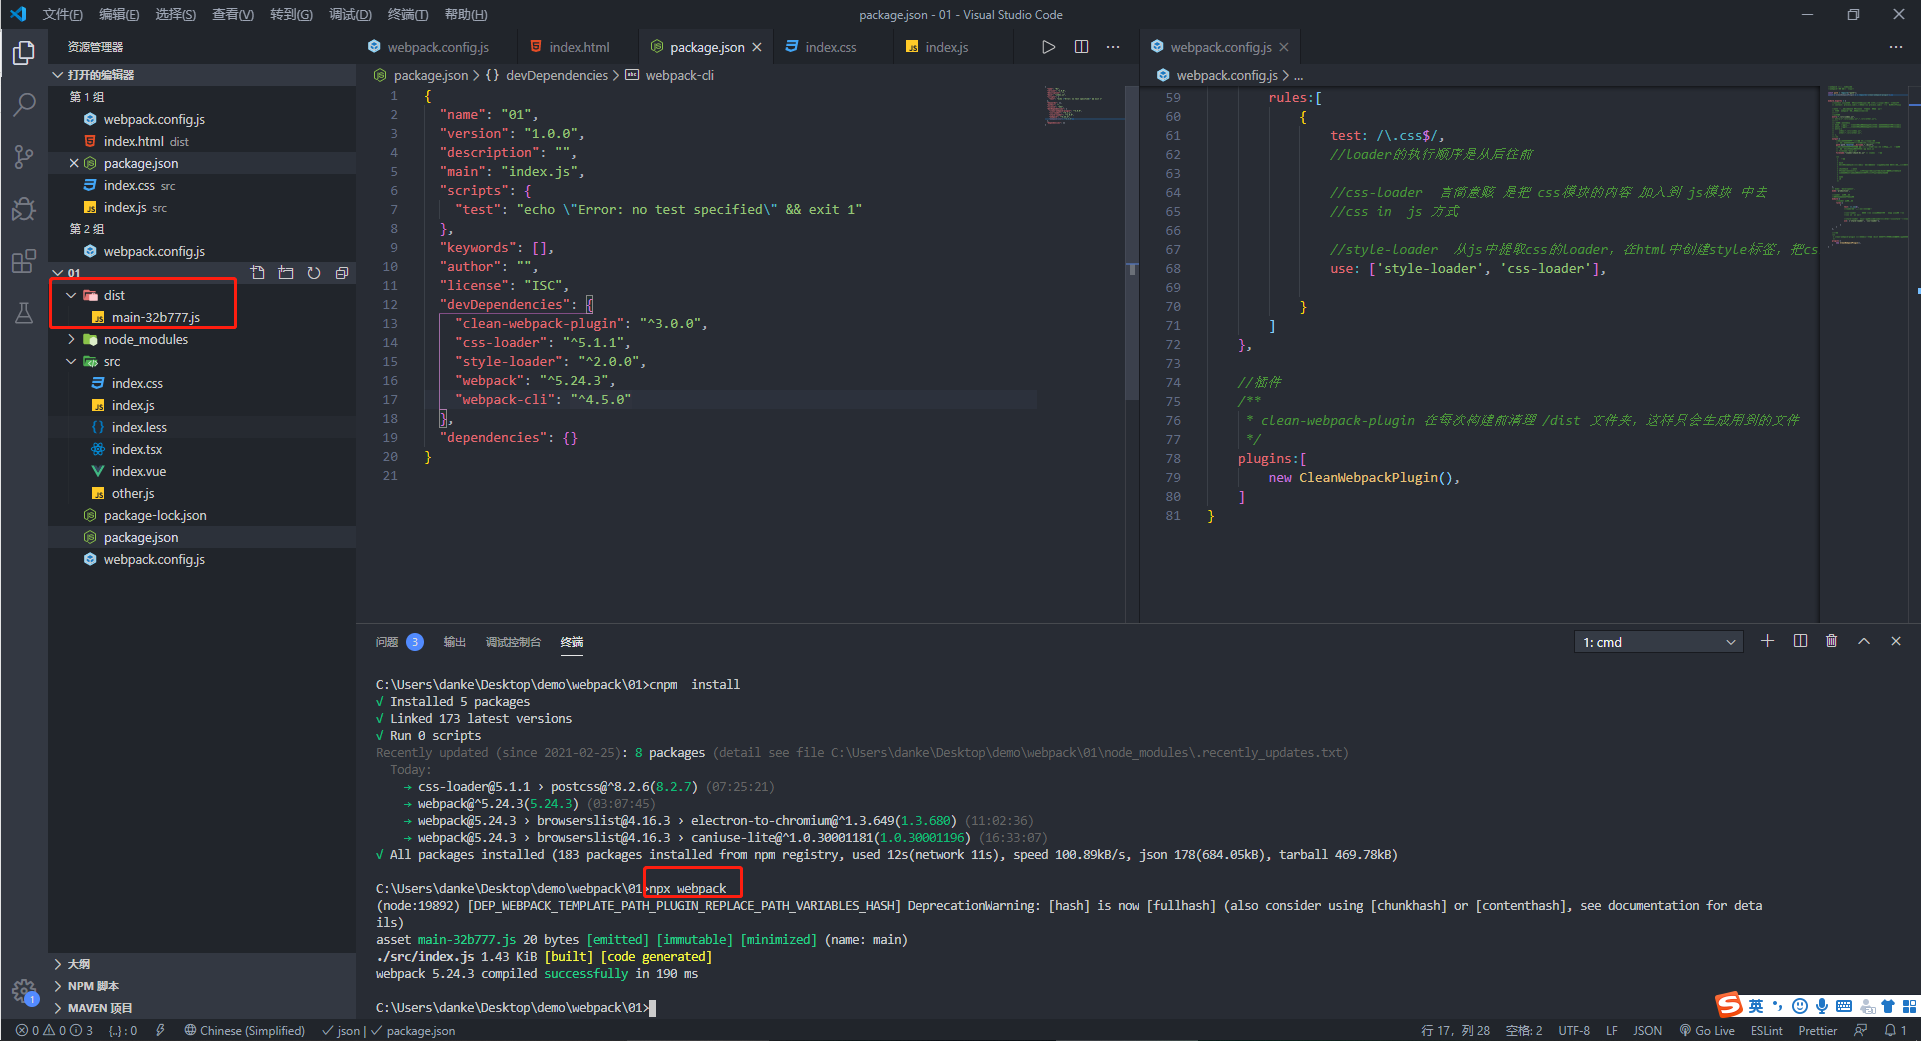The height and width of the screenshot is (1041, 1921).
Task: Click the notifications bell in status bar
Action: (x=1895, y=1030)
